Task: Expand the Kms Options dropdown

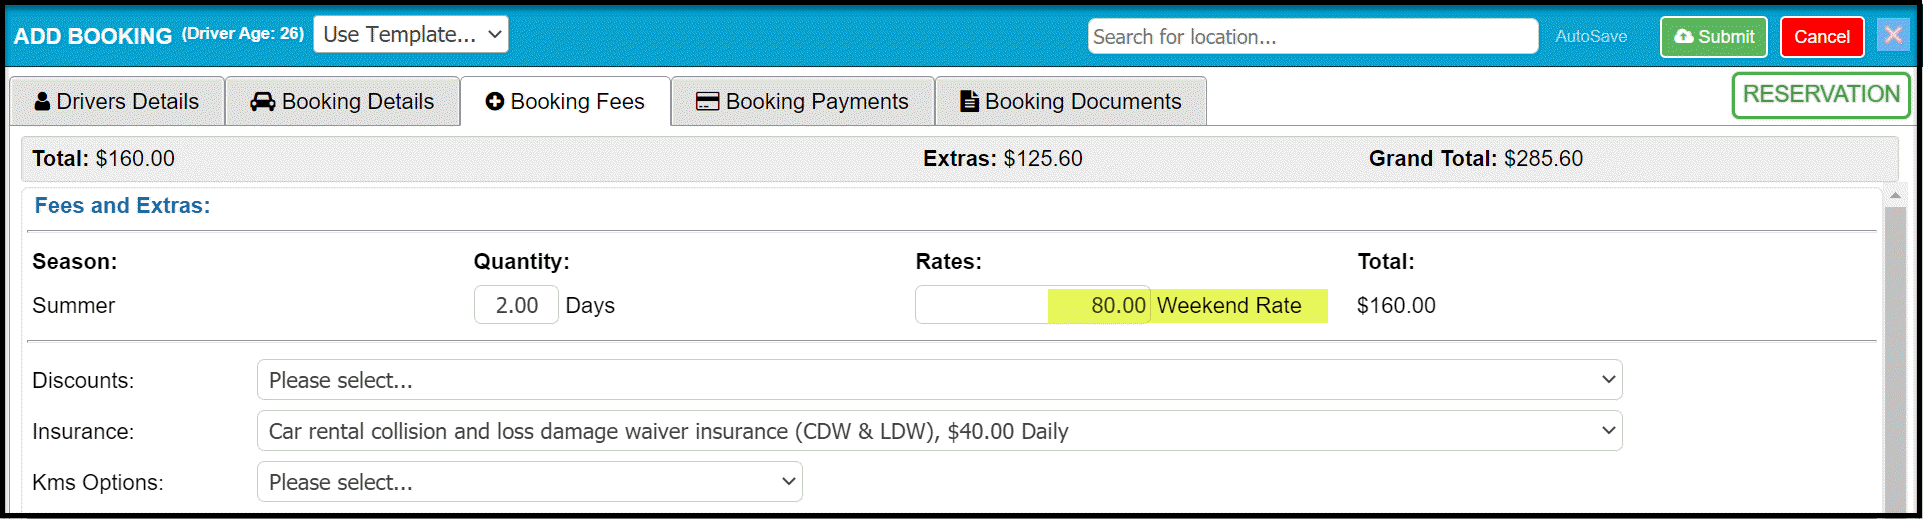Action: (x=529, y=482)
